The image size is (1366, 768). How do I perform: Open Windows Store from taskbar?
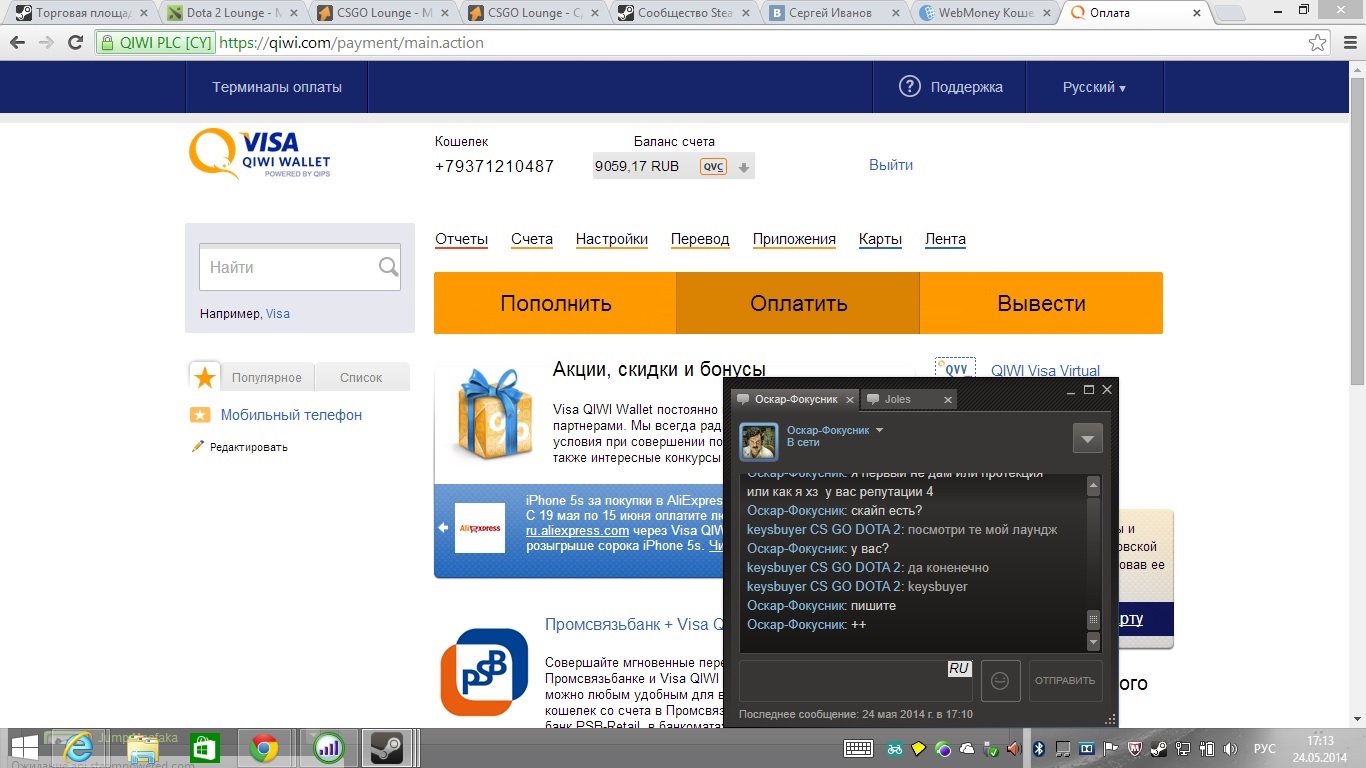(x=203, y=747)
